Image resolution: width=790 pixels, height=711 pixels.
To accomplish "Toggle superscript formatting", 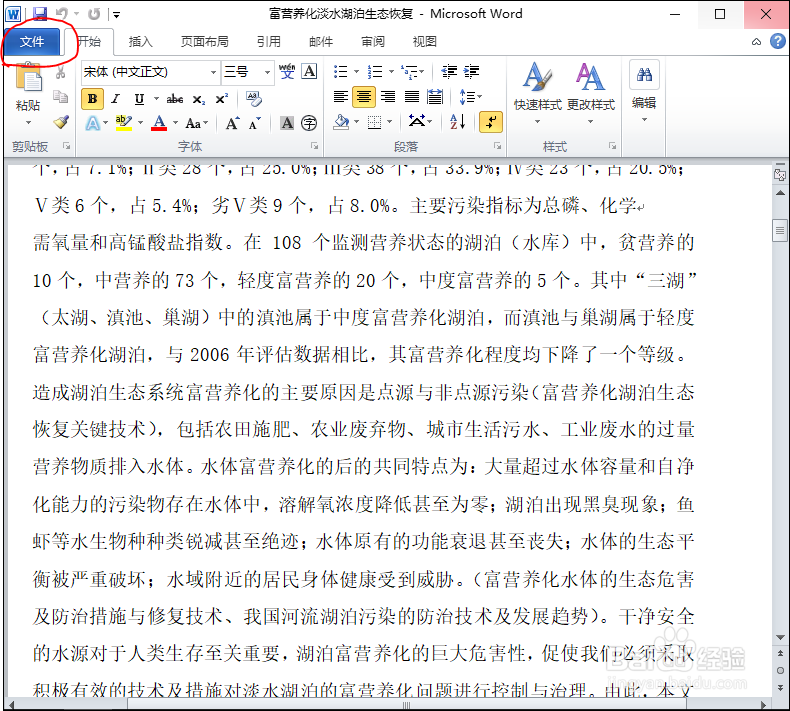I will (221, 99).
